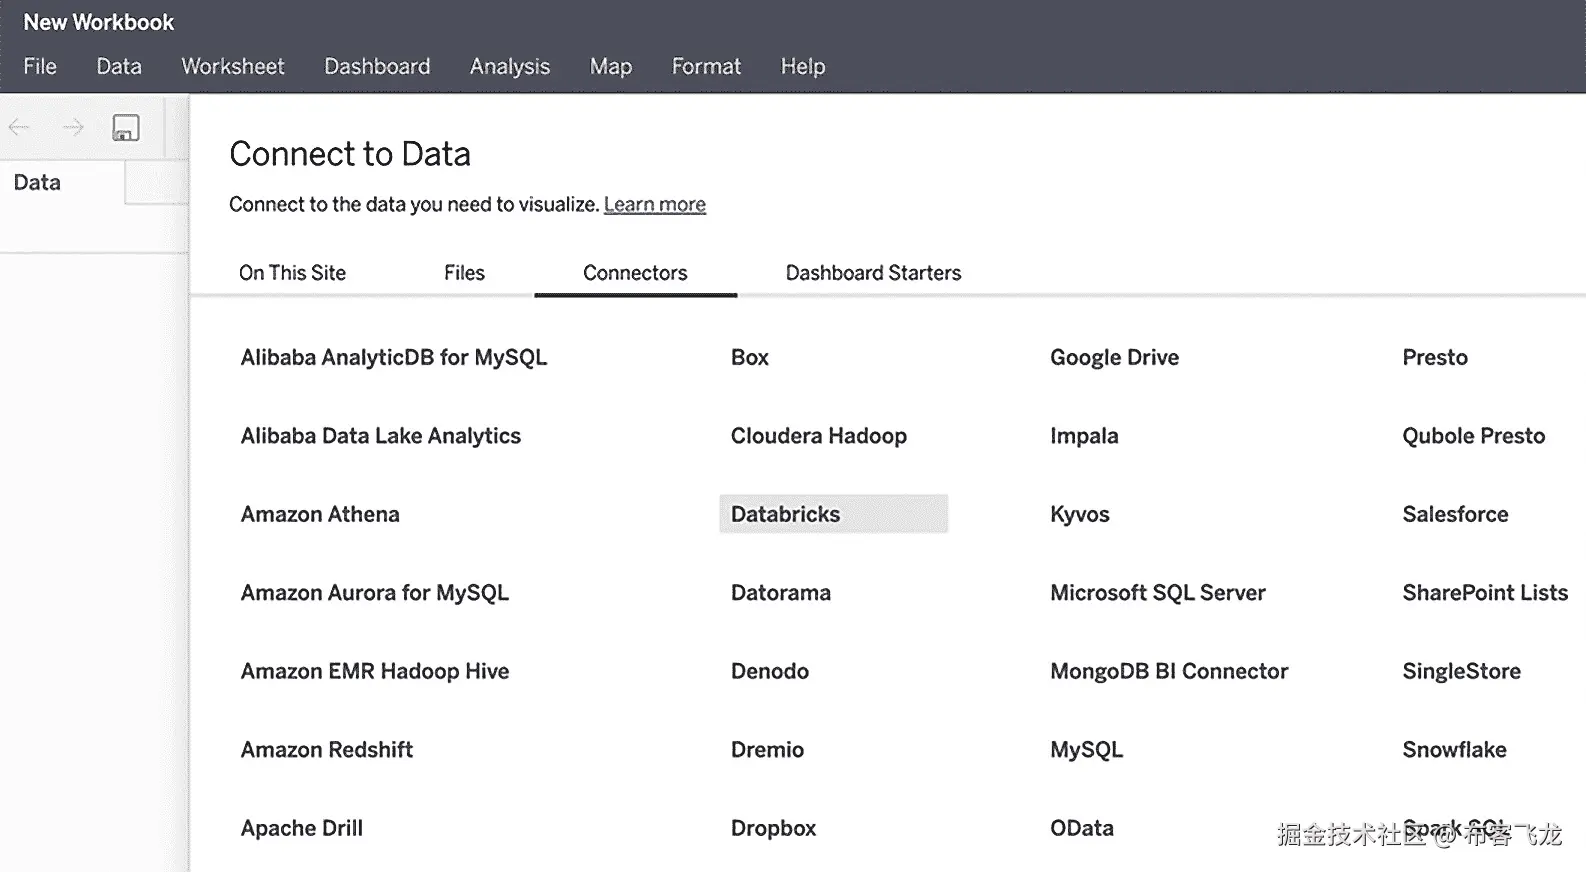Open the Analysis menu
1586x872 pixels.
[x=510, y=66]
